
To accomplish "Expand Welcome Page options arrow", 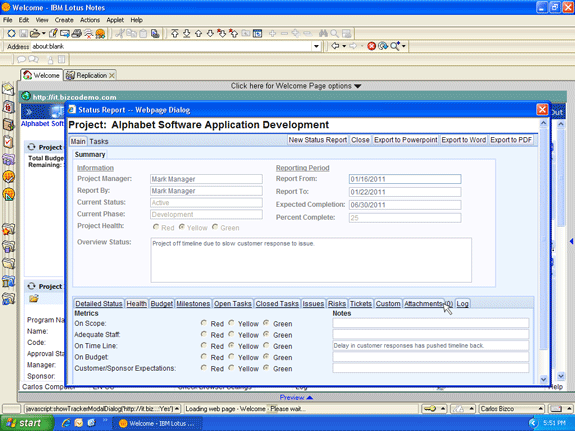I will click(358, 86).
